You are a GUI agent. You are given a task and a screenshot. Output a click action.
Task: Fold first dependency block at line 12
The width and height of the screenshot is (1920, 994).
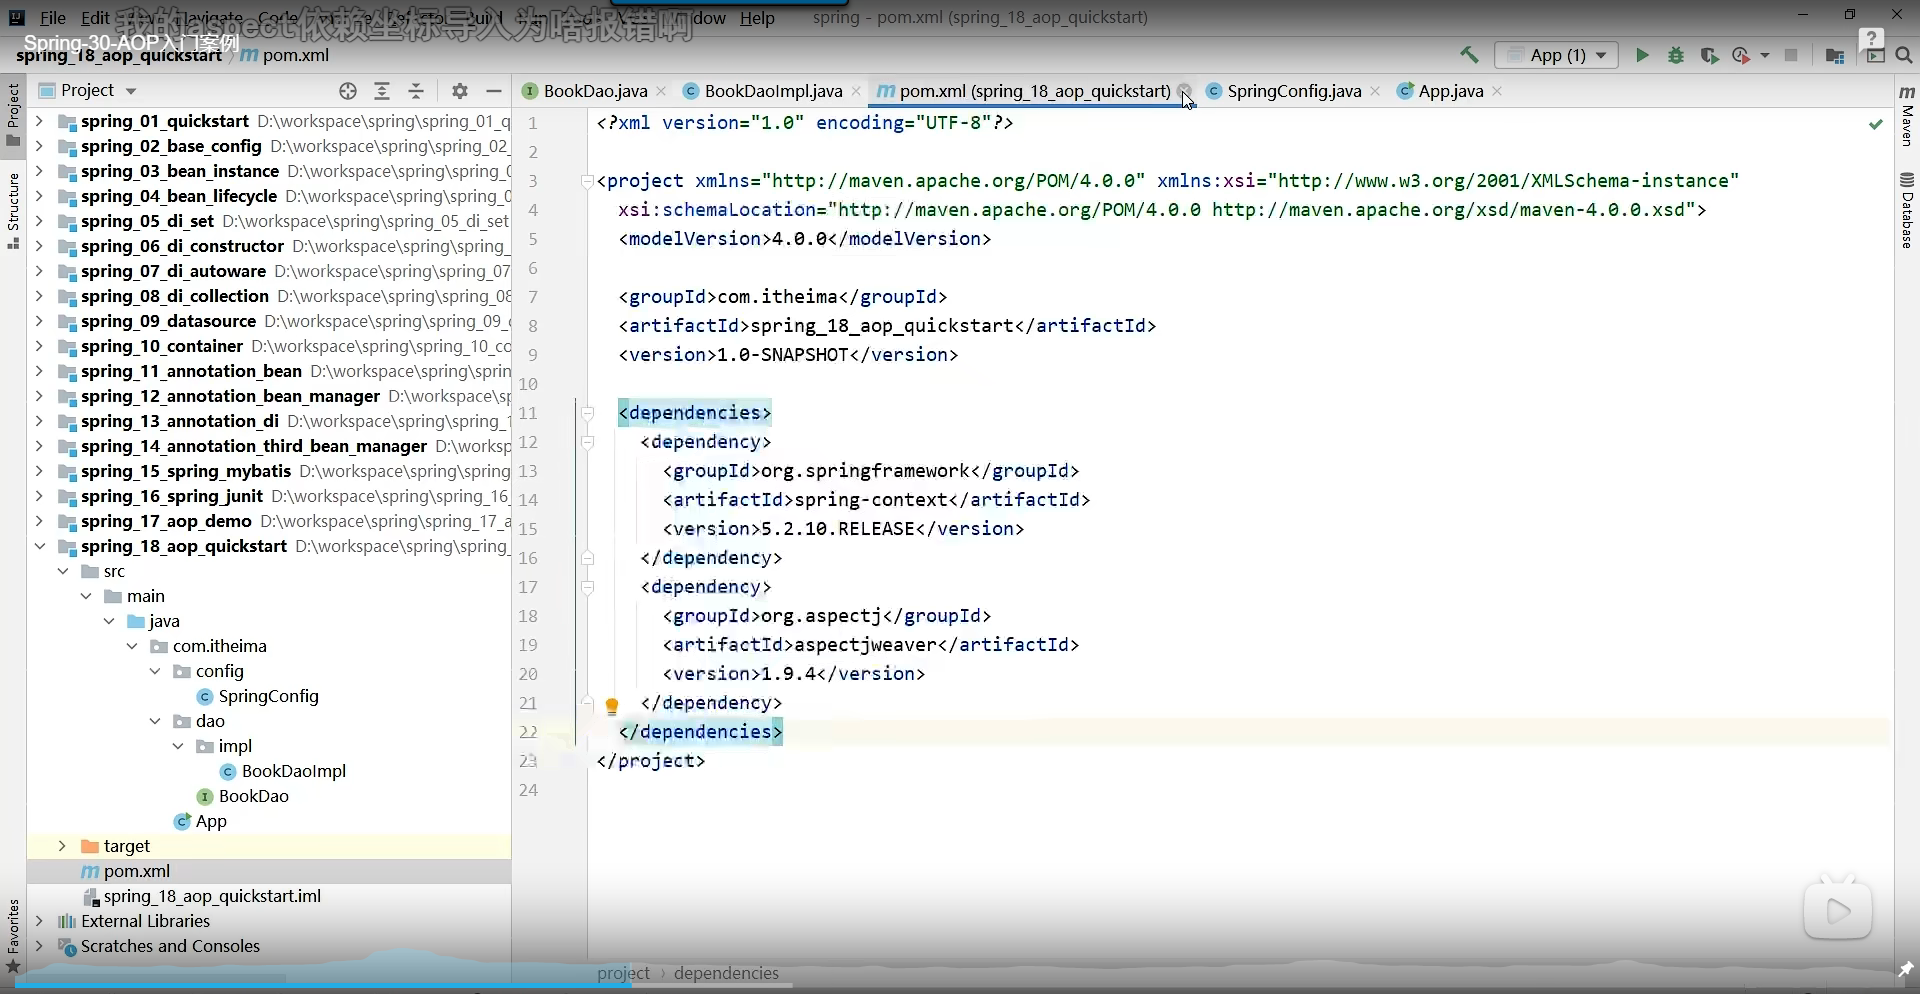point(588,442)
